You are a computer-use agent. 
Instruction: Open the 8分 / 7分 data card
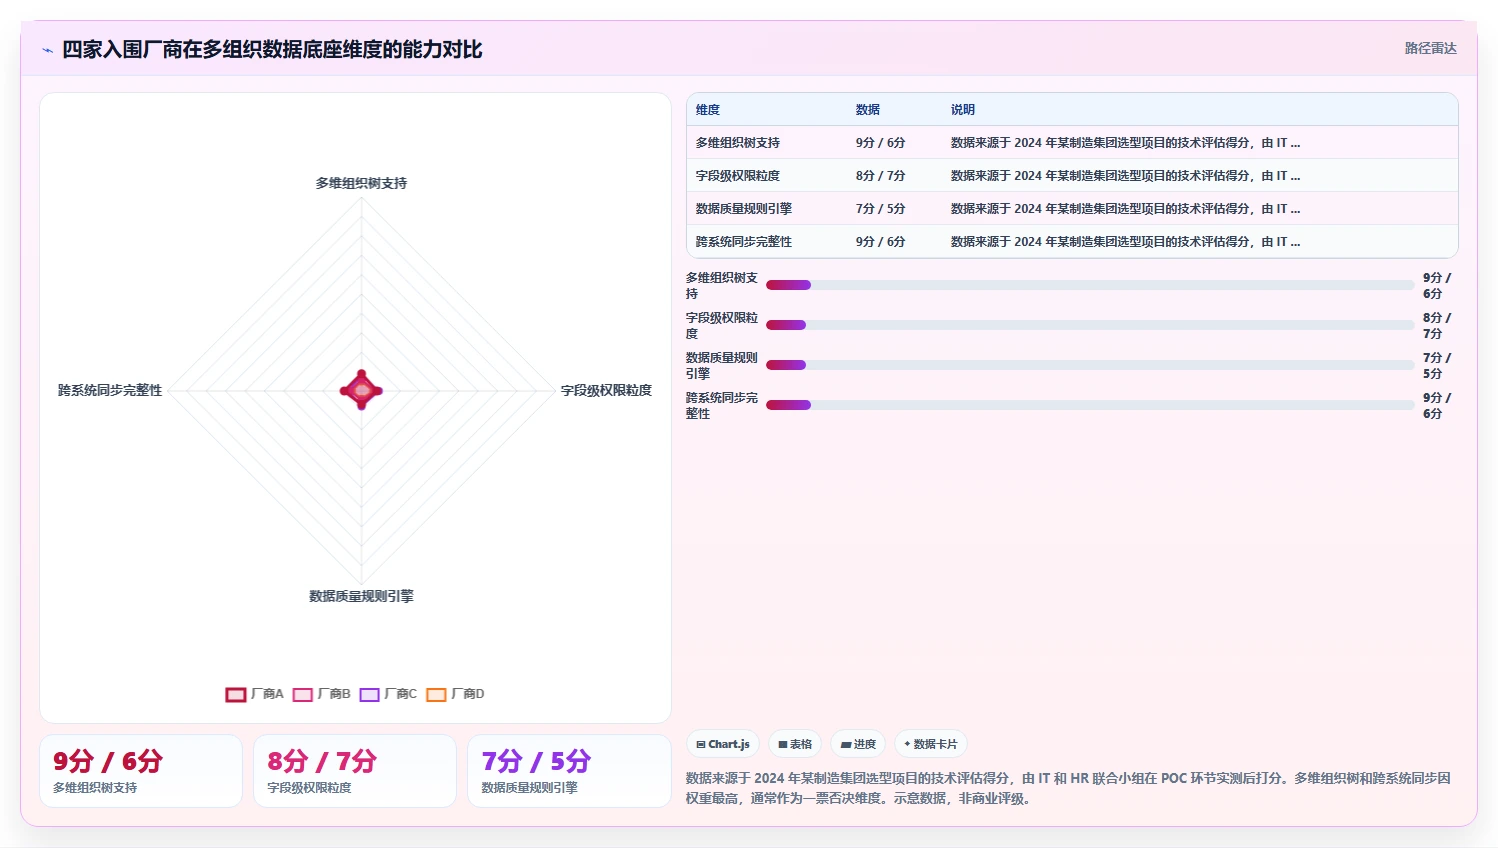tap(355, 771)
